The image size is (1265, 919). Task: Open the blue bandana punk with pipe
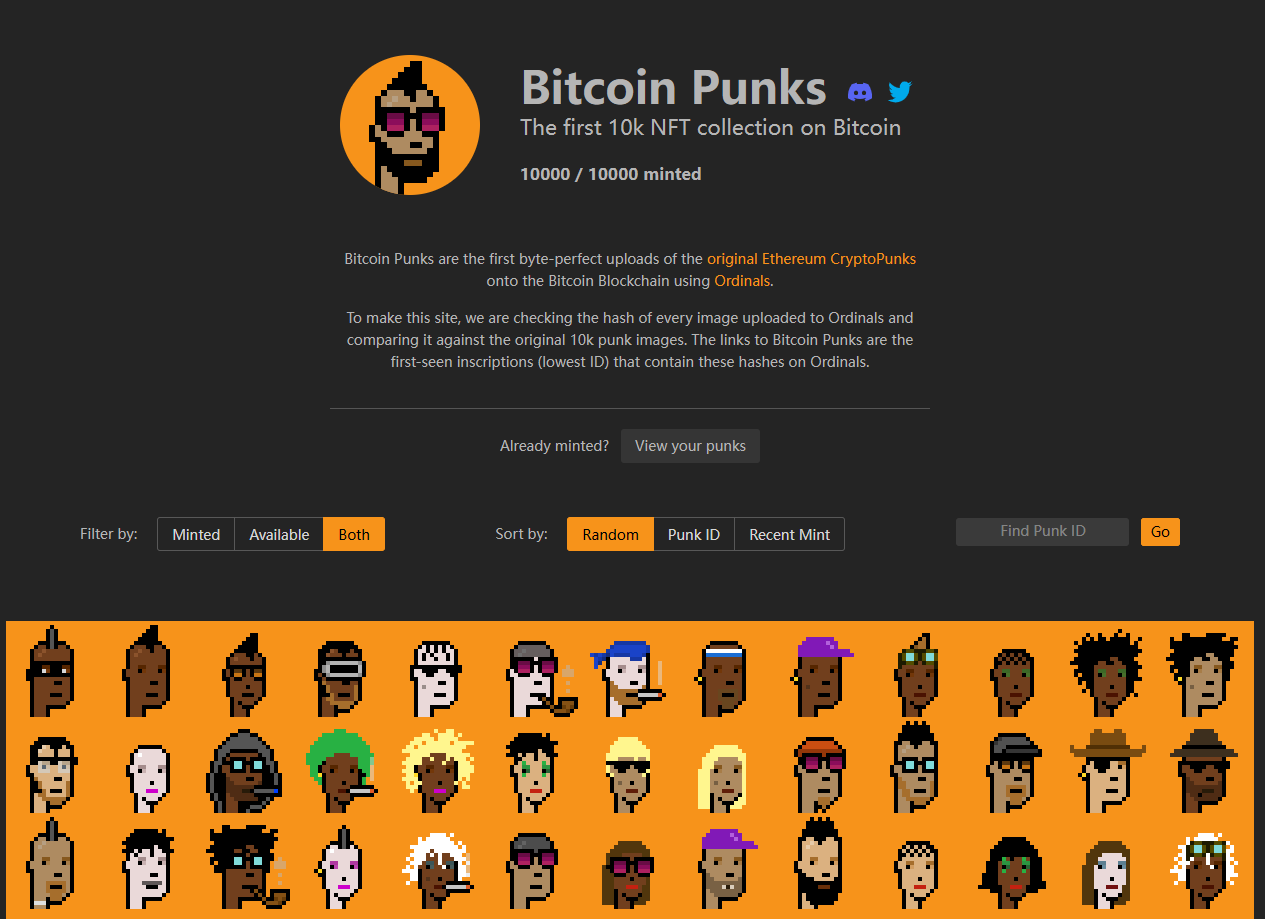(627, 677)
